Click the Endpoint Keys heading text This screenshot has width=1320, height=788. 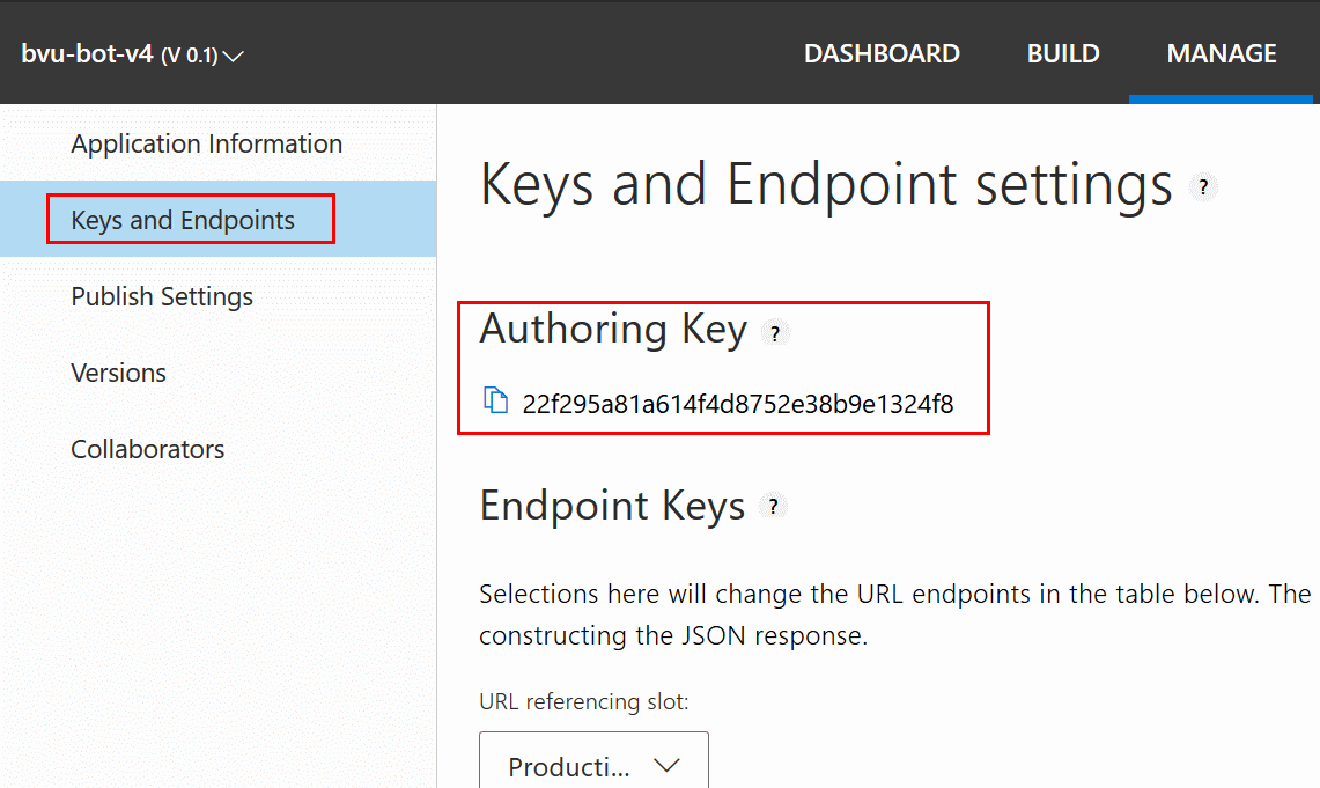click(x=612, y=506)
